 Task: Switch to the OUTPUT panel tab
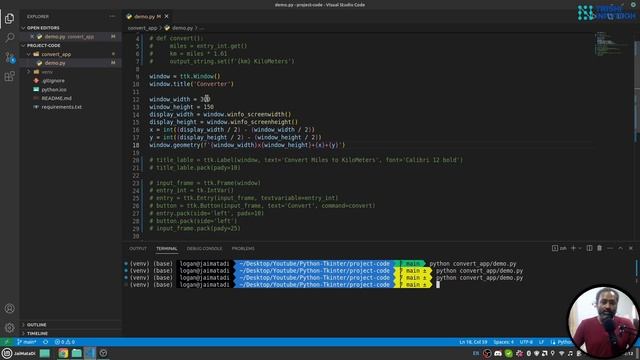point(138,249)
